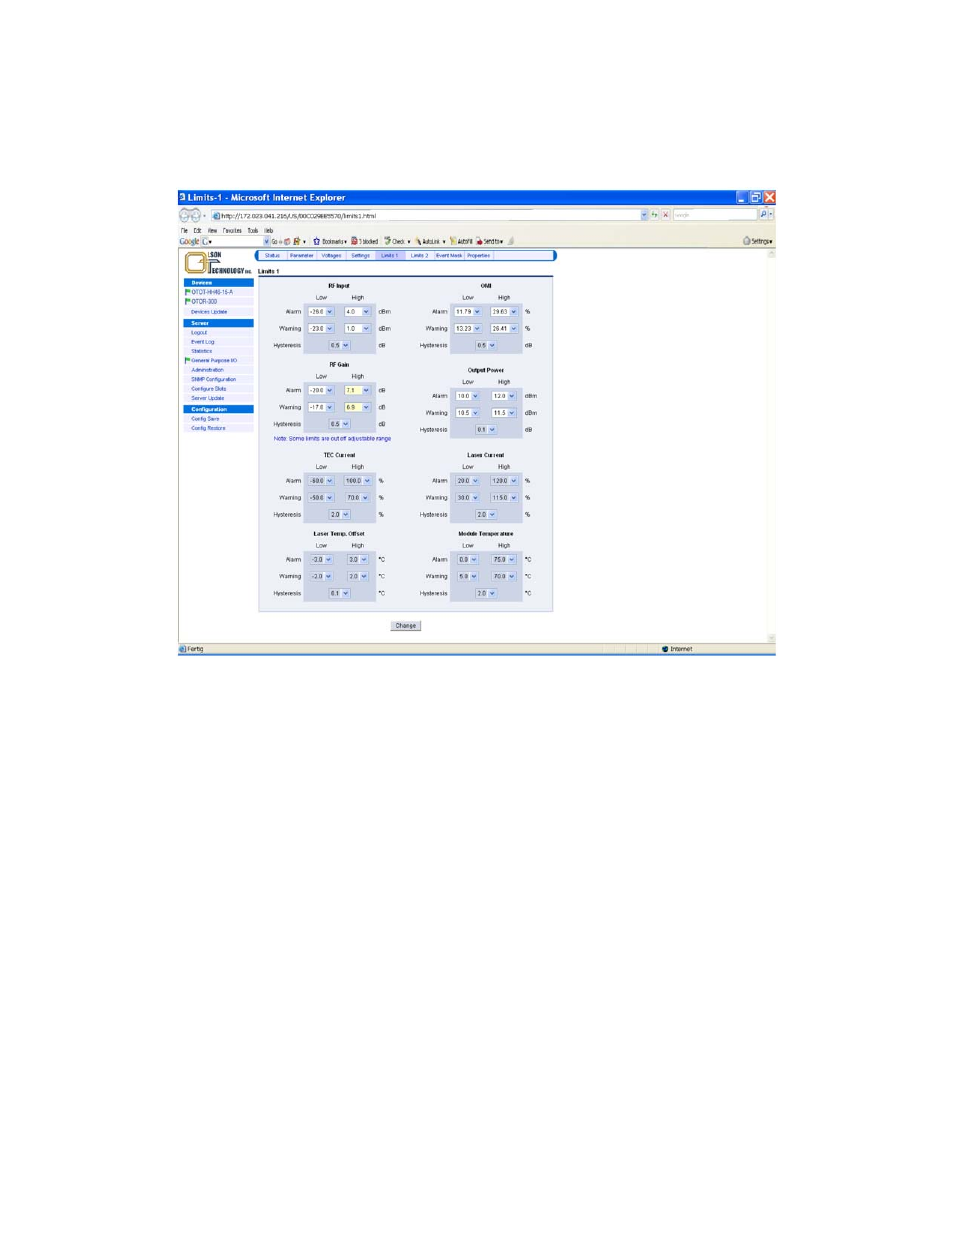954x1235 pixels.
Task: Open Output Power Hysteresis dropdown
Action: [x=485, y=430]
